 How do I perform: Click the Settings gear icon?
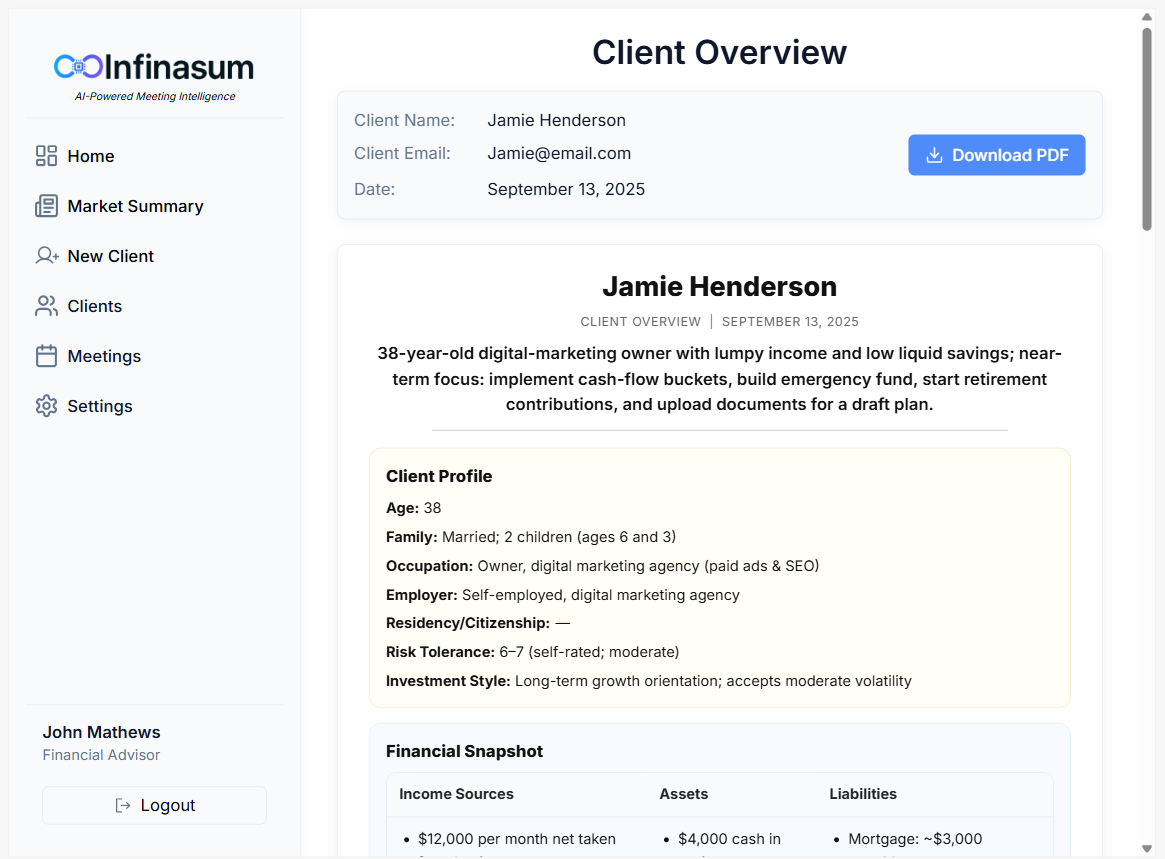(x=46, y=406)
